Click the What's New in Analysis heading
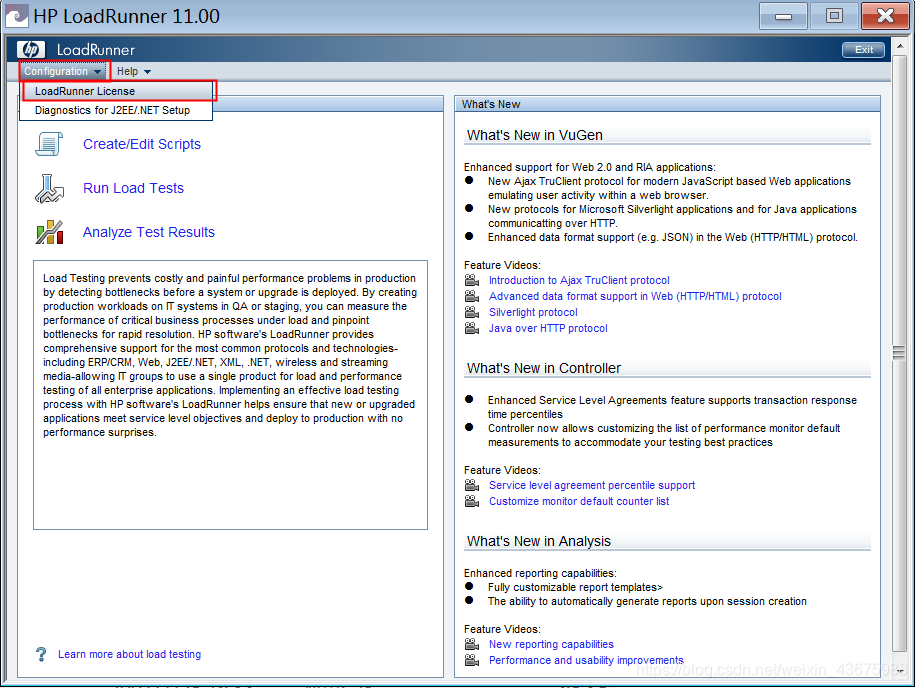This screenshot has height=688, width=917. (x=539, y=541)
